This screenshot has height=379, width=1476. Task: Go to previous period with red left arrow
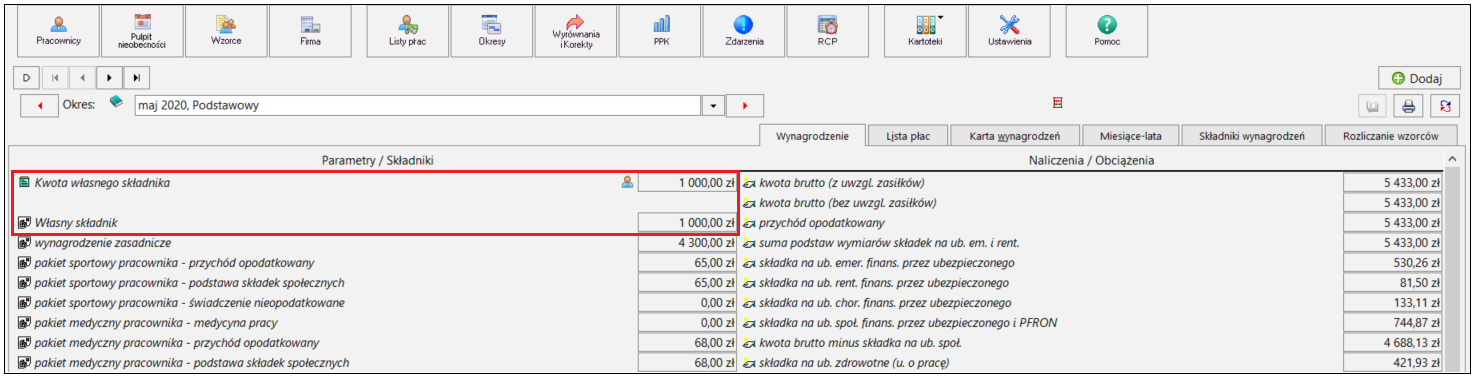pyautogui.click(x=39, y=105)
